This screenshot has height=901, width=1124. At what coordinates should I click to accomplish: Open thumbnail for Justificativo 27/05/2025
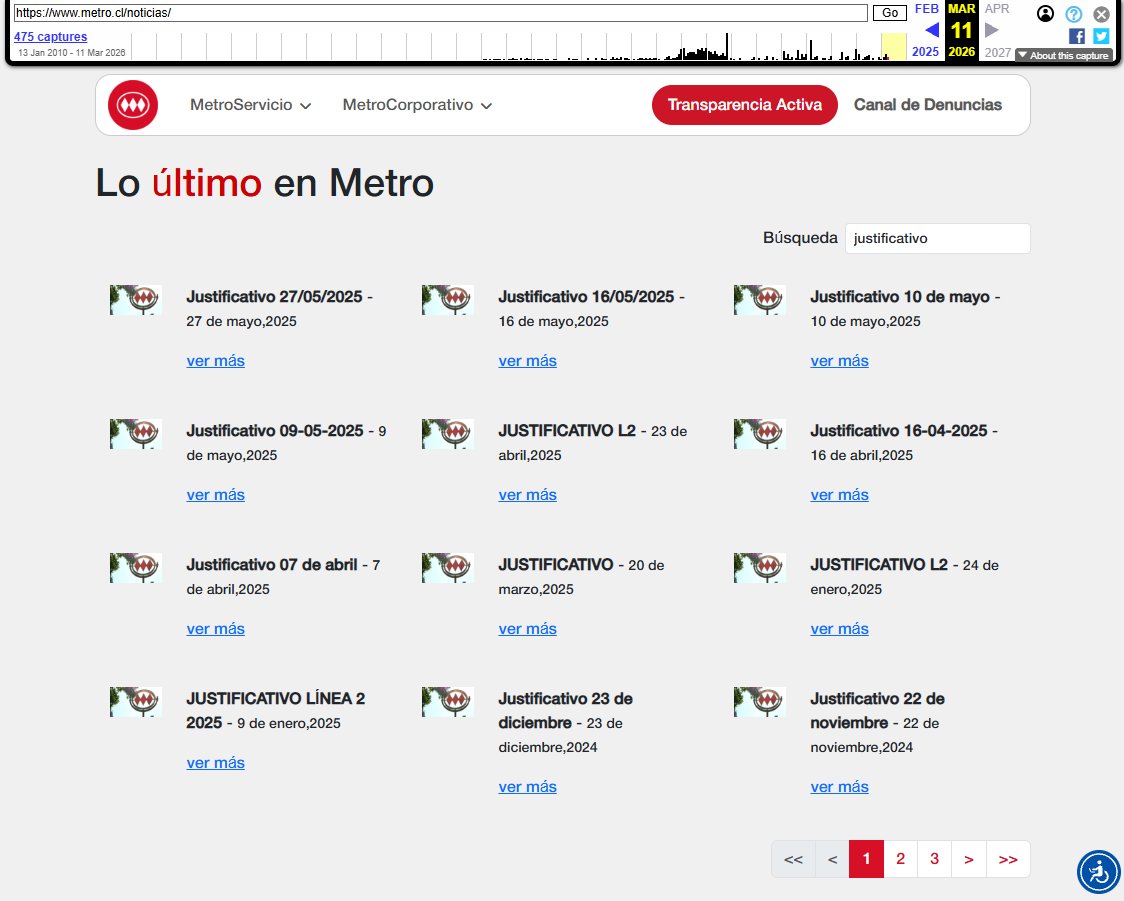pos(135,300)
